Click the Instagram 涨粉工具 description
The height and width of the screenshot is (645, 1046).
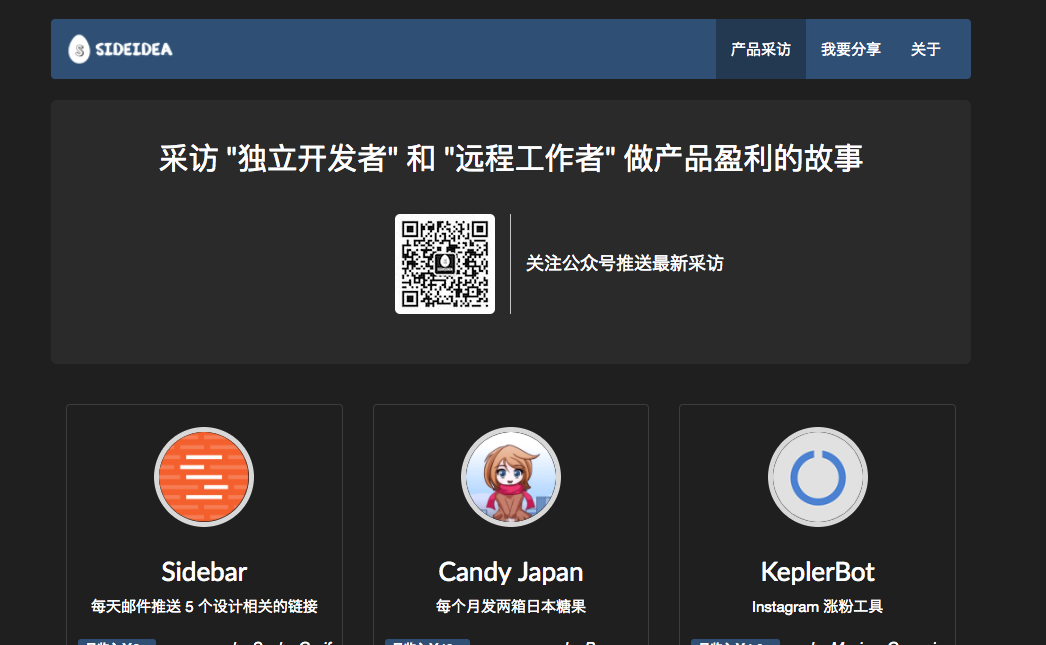(817, 606)
